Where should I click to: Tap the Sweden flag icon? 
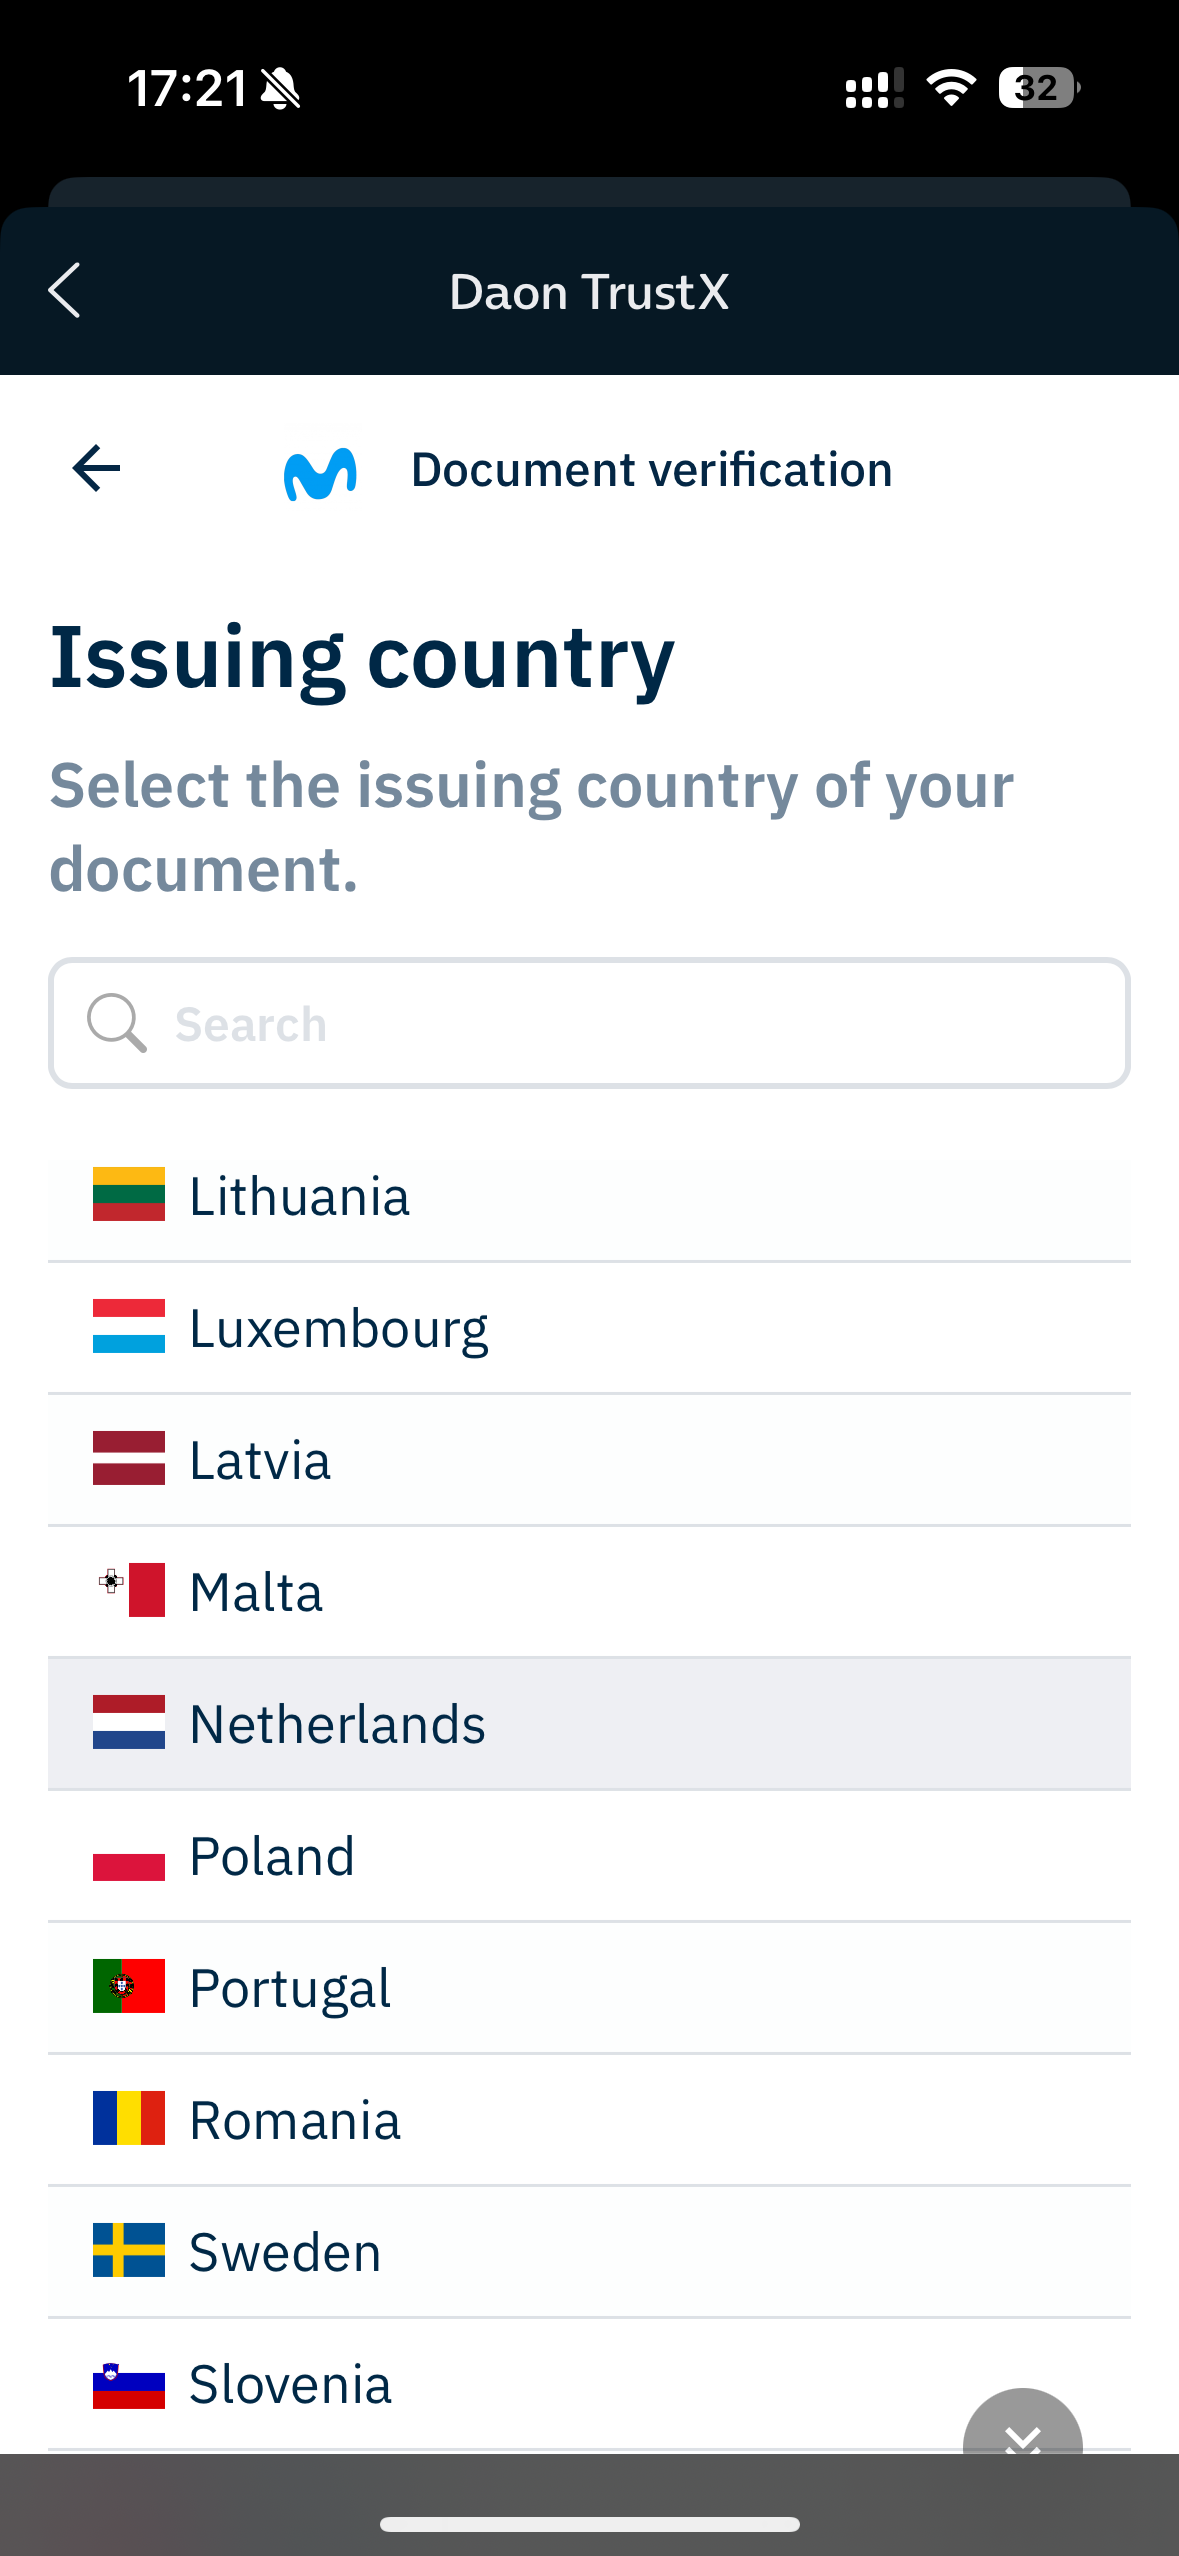pyautogui.click(x=129, y=2250)
